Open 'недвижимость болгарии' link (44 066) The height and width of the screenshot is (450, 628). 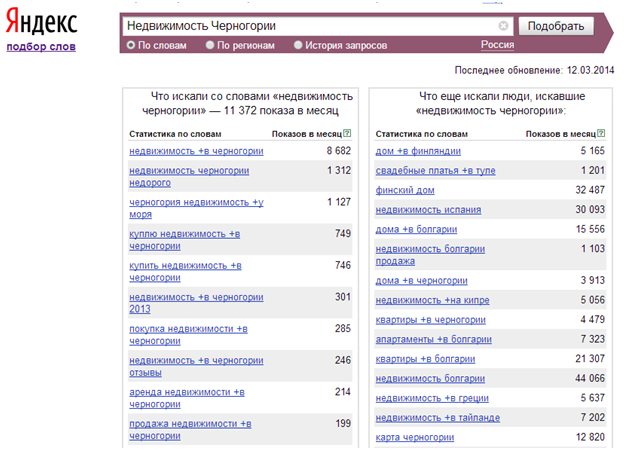430,379
